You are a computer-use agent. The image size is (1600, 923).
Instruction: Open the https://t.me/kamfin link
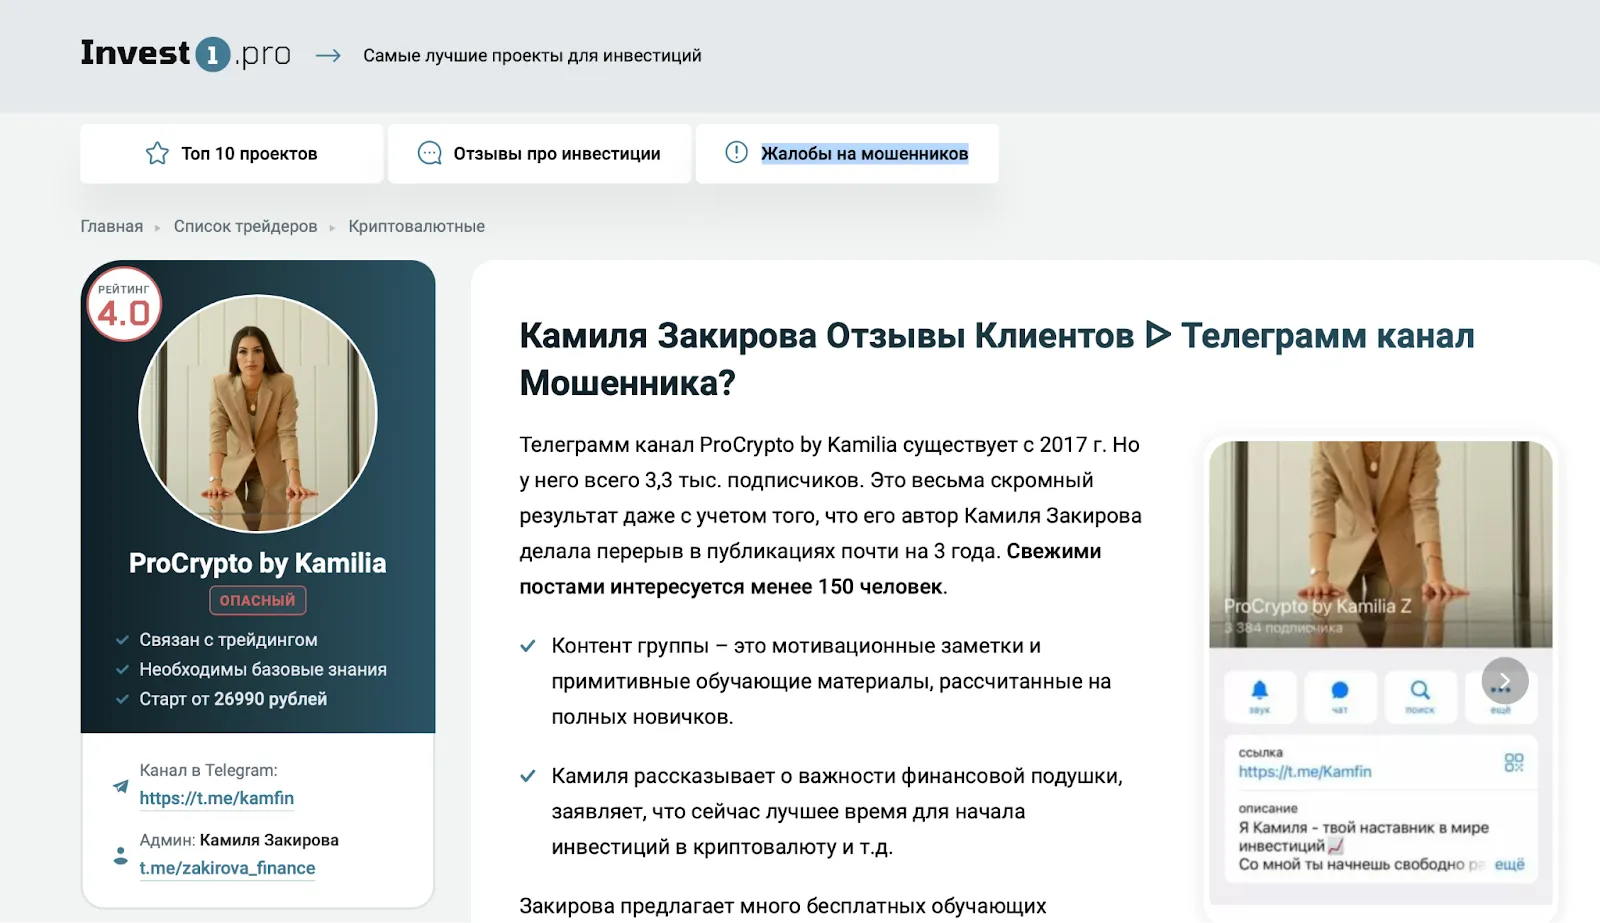(x=217, y=798)
